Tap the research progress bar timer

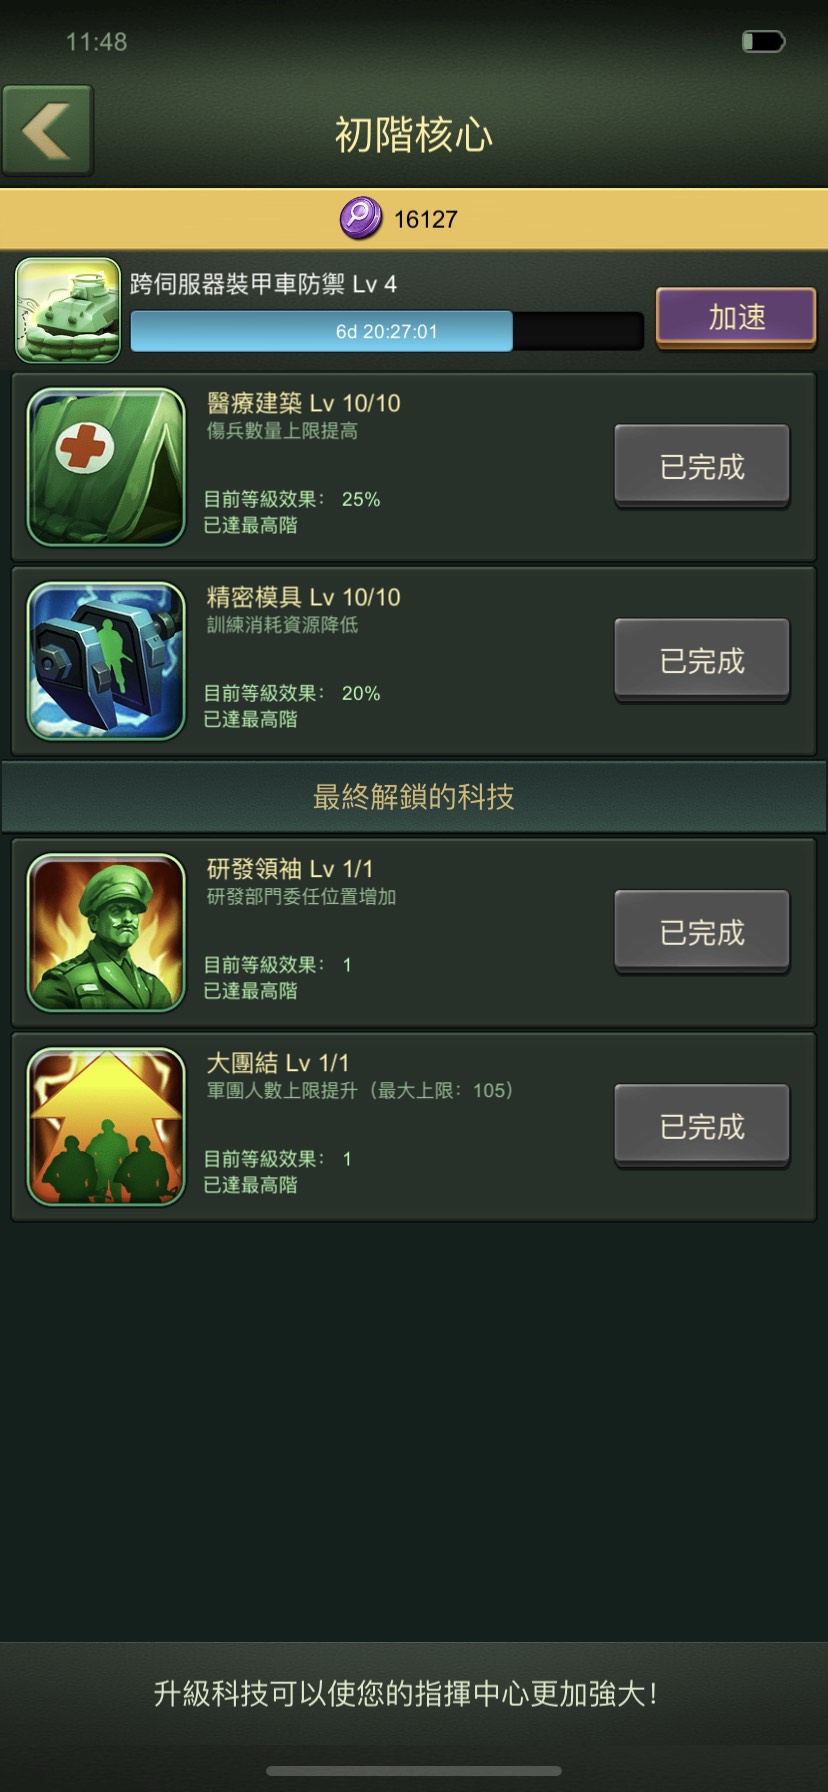click(x=387, y=331)
